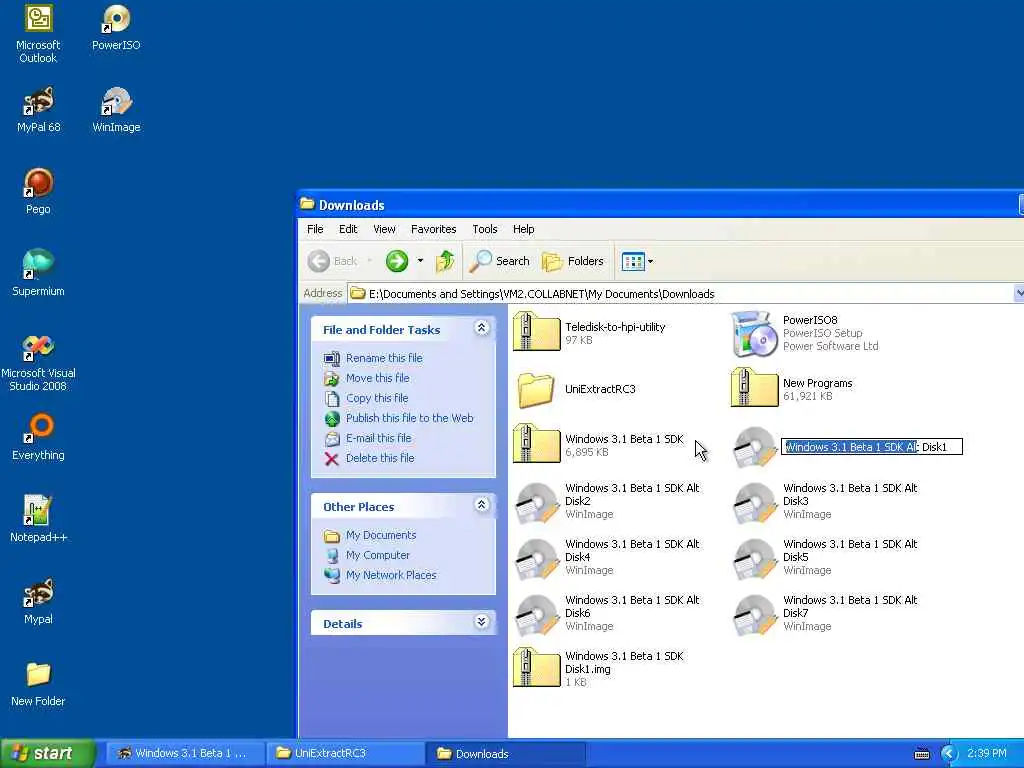Click the keyboard tray icon
The image size is (1024, 768).
click(922, 754)
